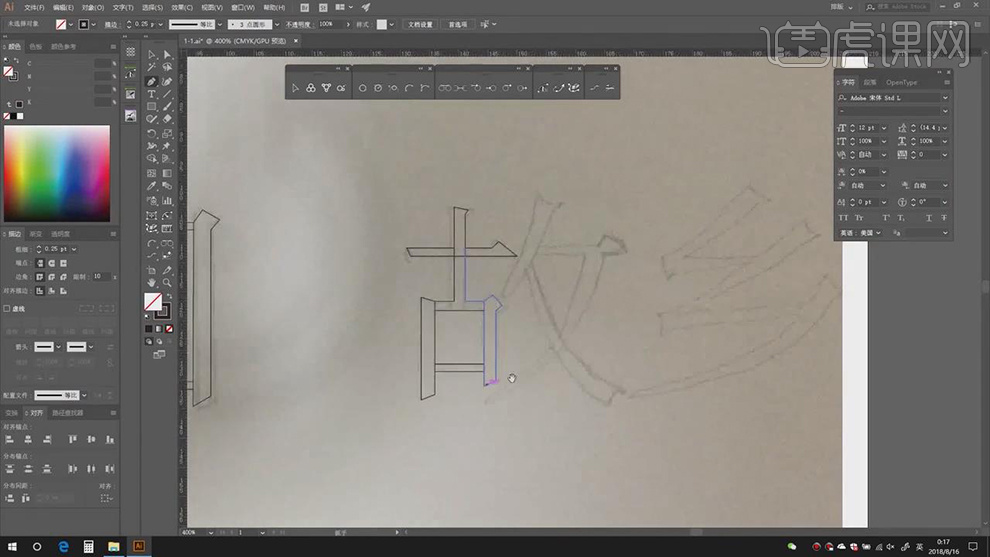Enable the dashed line (虚线) checkbox
Screen dimensions: 990x557
tap(7, 309)
